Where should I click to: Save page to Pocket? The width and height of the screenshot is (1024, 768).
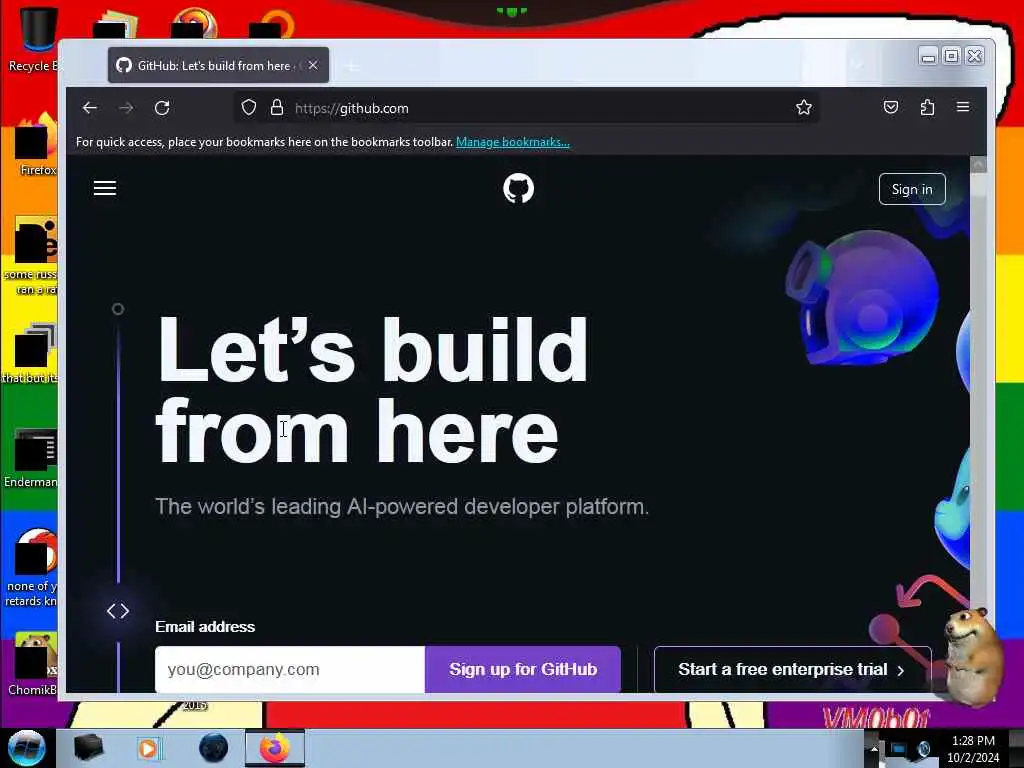(891, 107)
